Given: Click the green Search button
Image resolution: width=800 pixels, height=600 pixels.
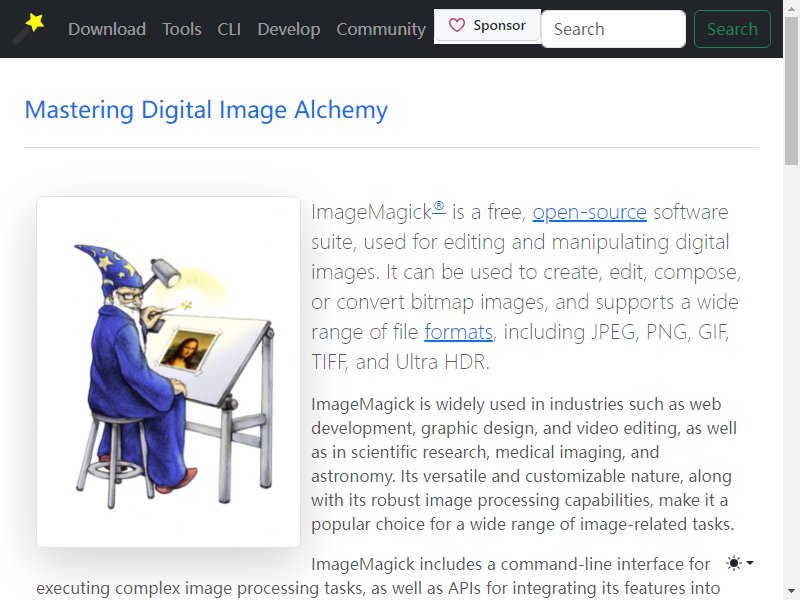Looking at the screenshot, I should pos(732,29).
